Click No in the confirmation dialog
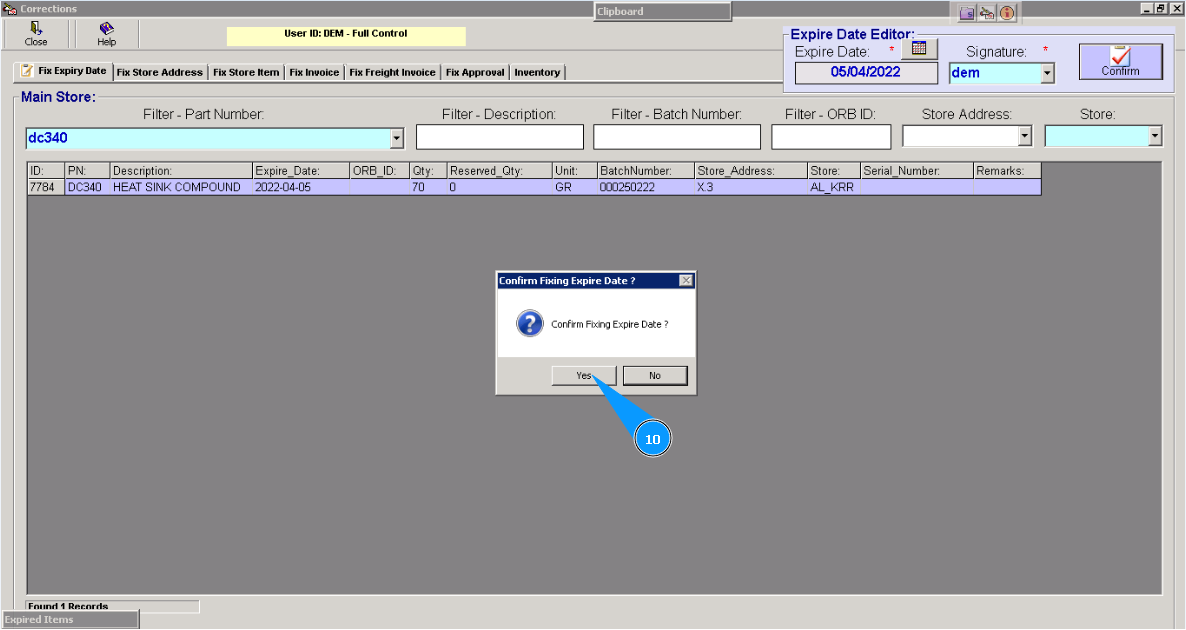 coord(655,376)
